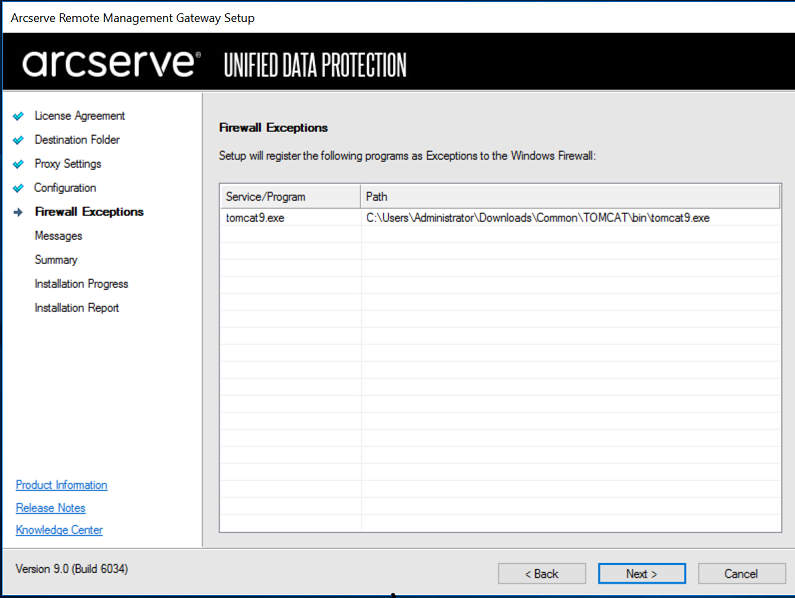Select the License Agreement step
The image size is (795, 598).
point(80,116)
